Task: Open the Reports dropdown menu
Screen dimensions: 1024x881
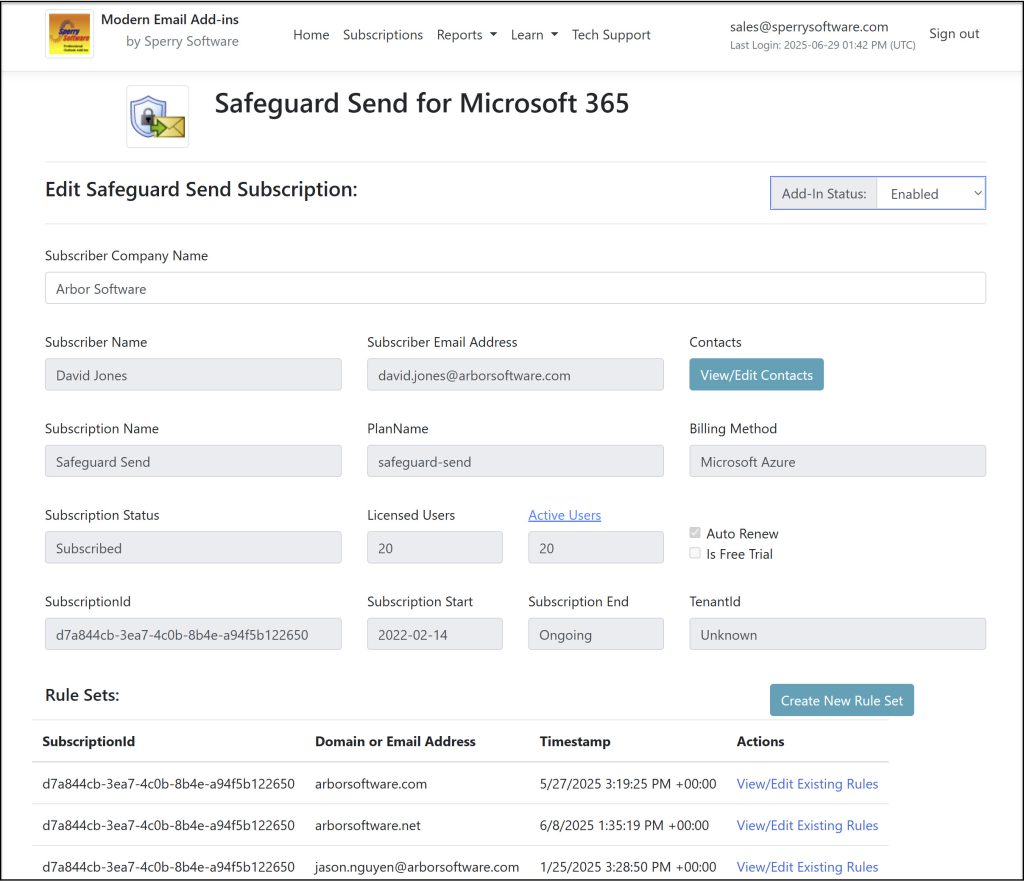Action: pyautogui.click(x=466, y=34)
